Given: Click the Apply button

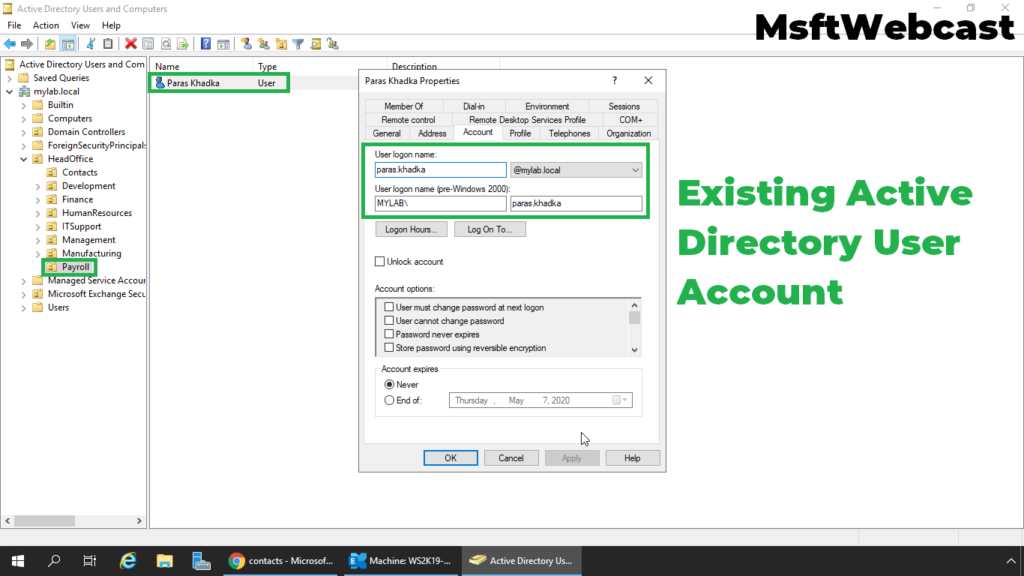Looking at the screenshot, I should tap(571, 458).
